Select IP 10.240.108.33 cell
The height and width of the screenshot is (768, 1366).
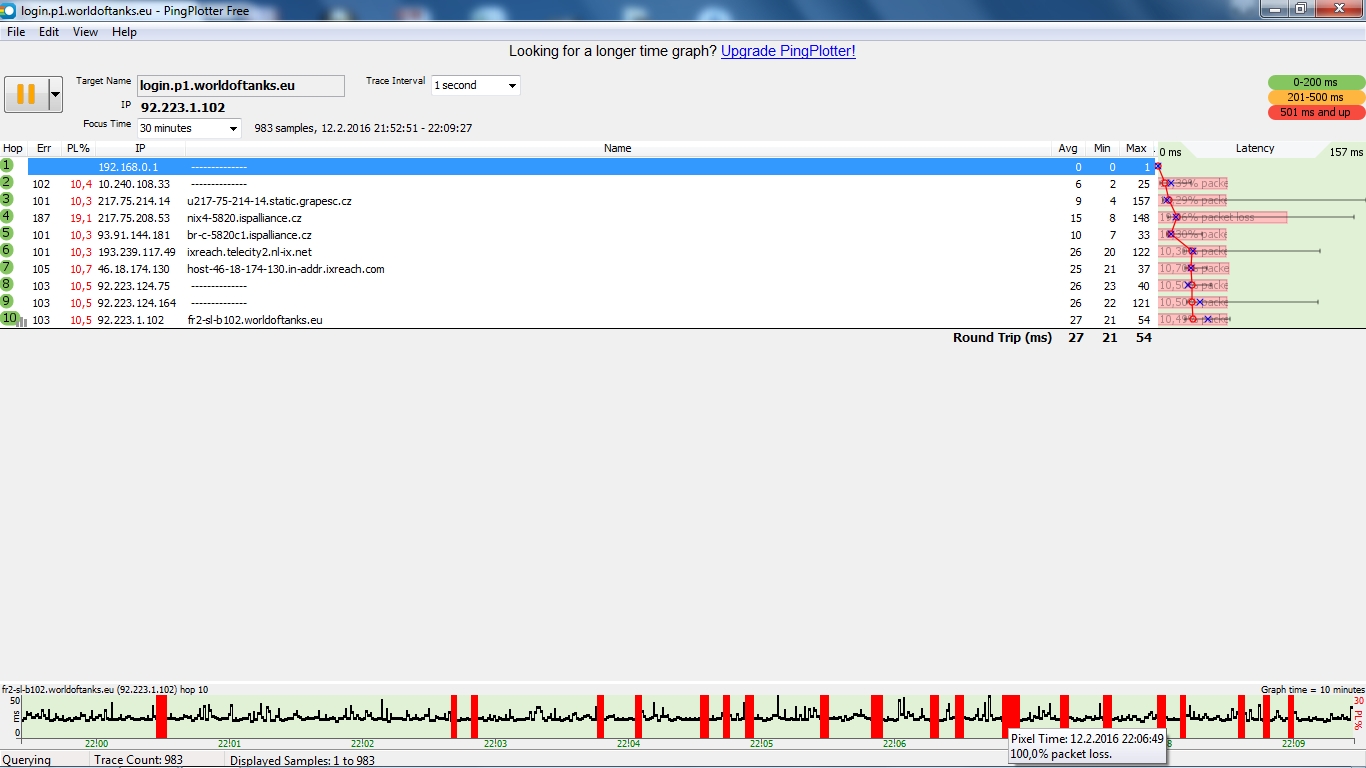(x=134, y=184)
